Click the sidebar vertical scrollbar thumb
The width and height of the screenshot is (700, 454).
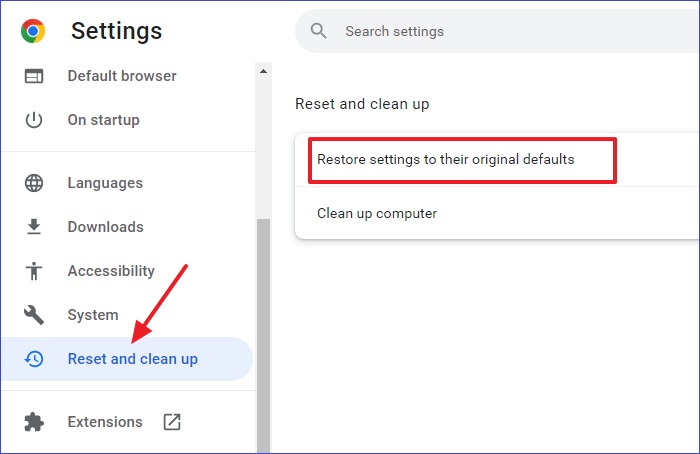click(264, 330)
